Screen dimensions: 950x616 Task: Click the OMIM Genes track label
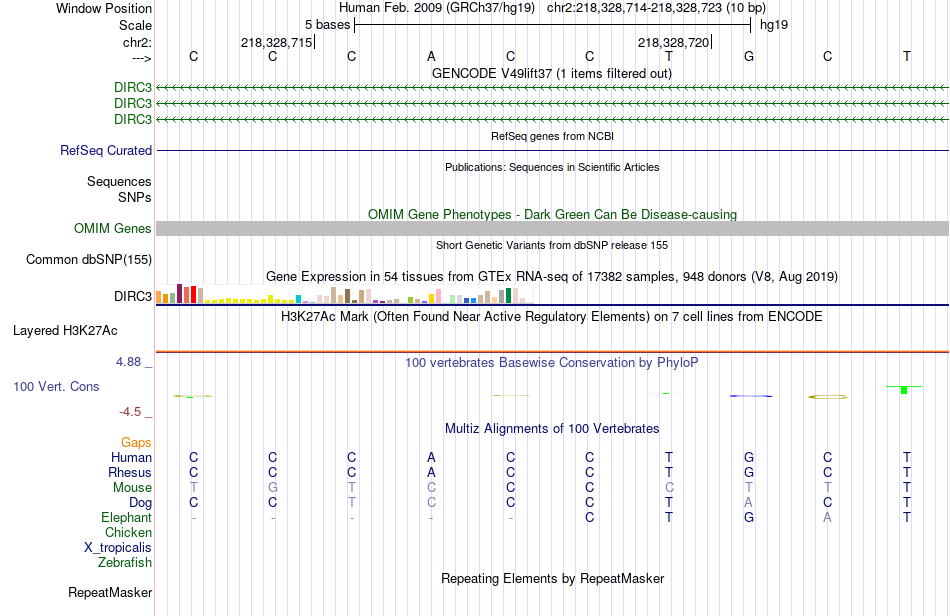tap(113, 228)
